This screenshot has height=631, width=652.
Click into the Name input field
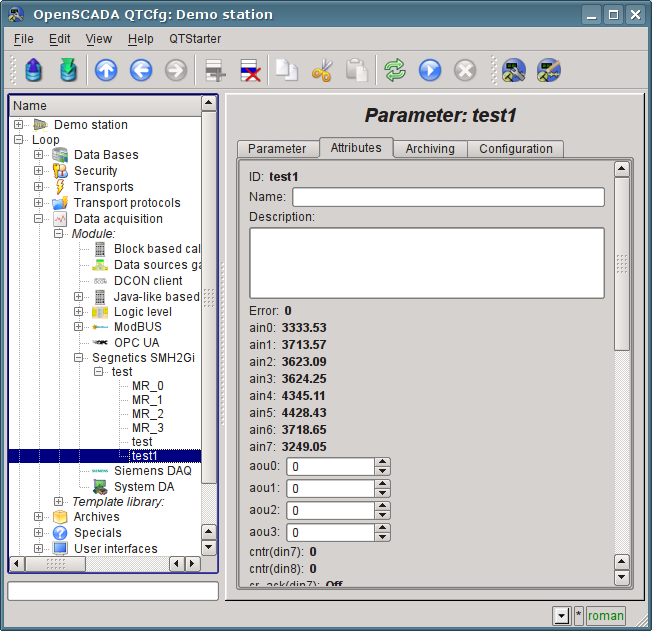point(448,197)
